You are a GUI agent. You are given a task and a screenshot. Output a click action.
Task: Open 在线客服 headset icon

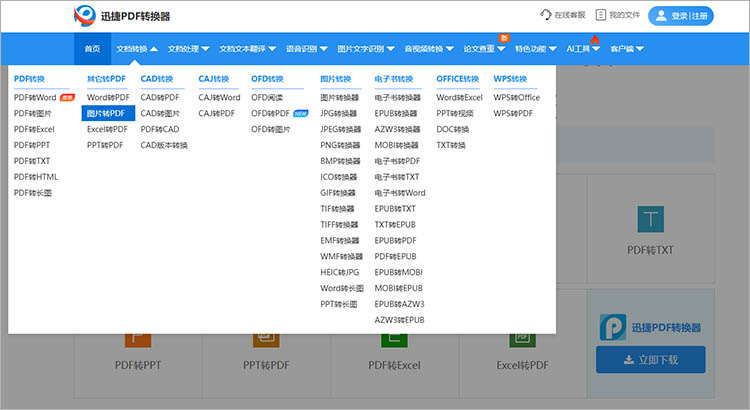[x=546, y=15]
